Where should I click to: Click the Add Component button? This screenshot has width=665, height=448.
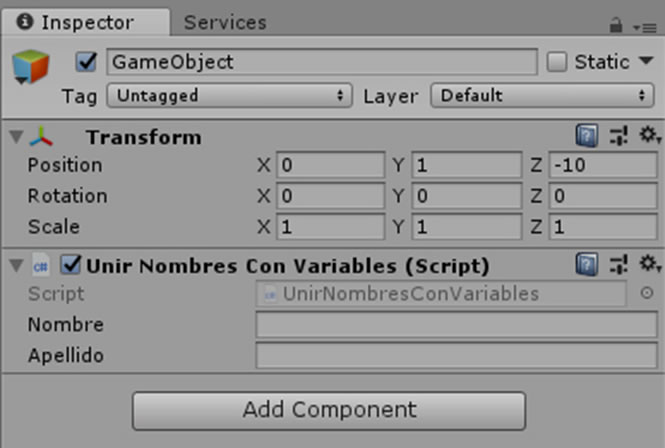[329, 411]
